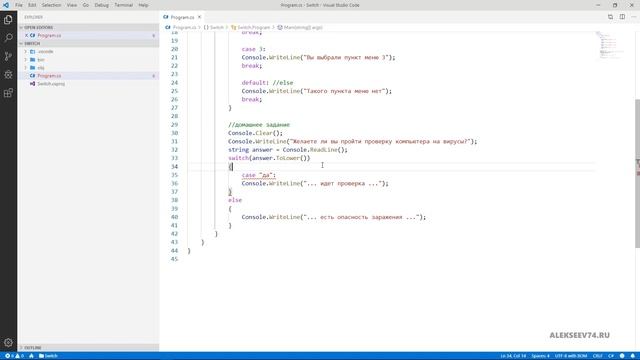Click the C# file icon in the Program.cs tab
640x360 pixels.
tap(166, 17)
